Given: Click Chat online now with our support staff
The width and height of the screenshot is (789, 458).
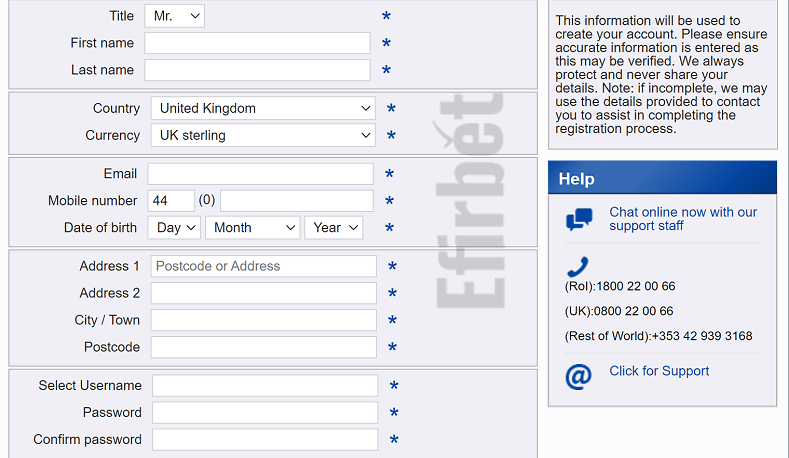Looking at the screenshot, I should click(683, 219).
